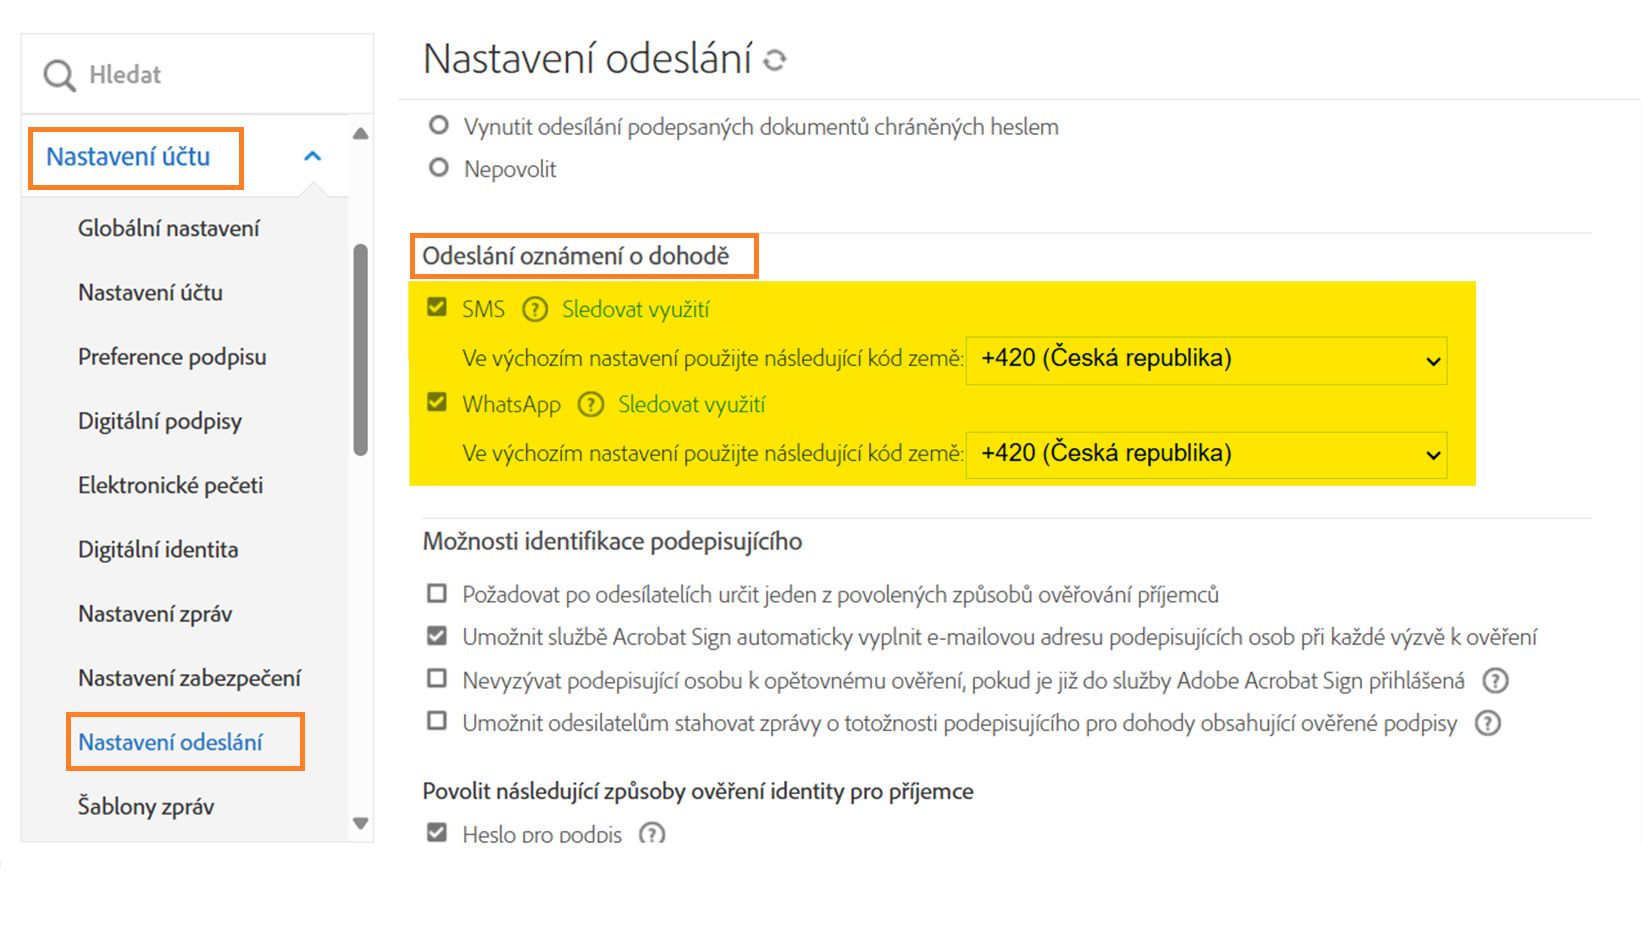Open Digitální podpisy settings
This screenshot has height=939, width=1642.
[x=160, y=421]
